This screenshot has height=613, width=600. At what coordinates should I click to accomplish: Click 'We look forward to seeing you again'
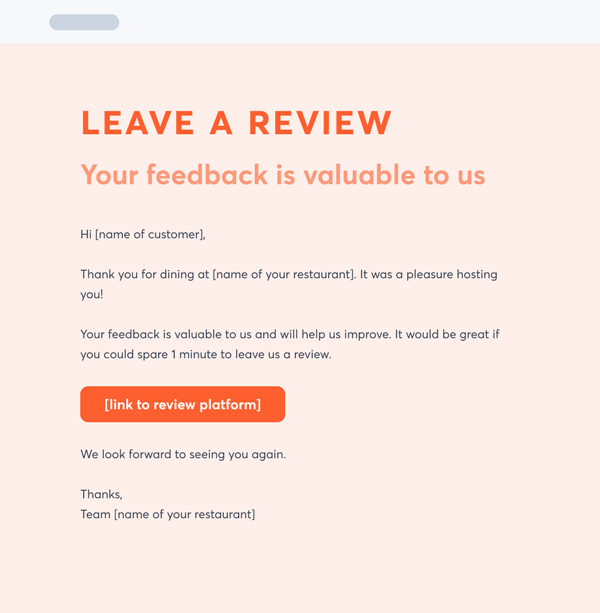tap(183, 454)
